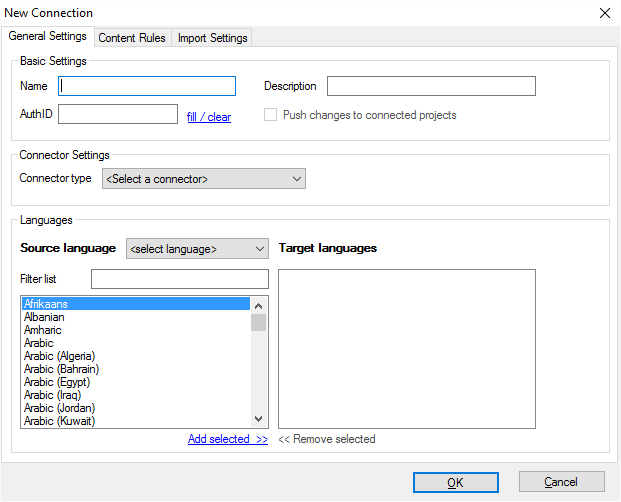Click the Filter list text box

(x=180, y=278)
